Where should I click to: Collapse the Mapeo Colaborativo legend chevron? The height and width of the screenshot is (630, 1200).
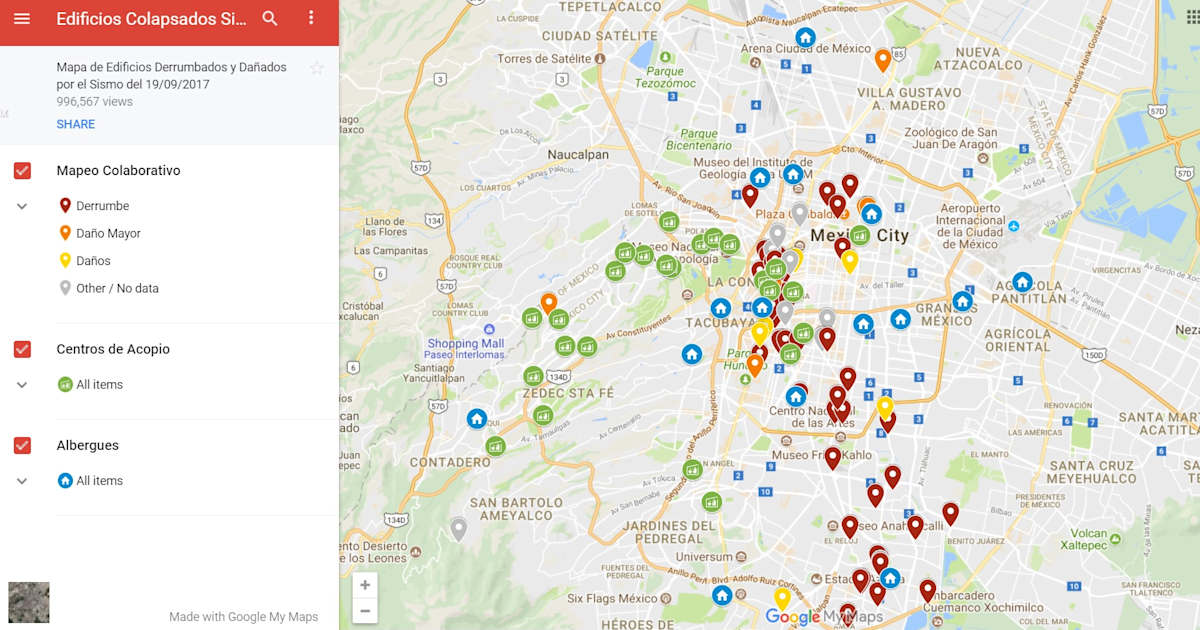22,206
